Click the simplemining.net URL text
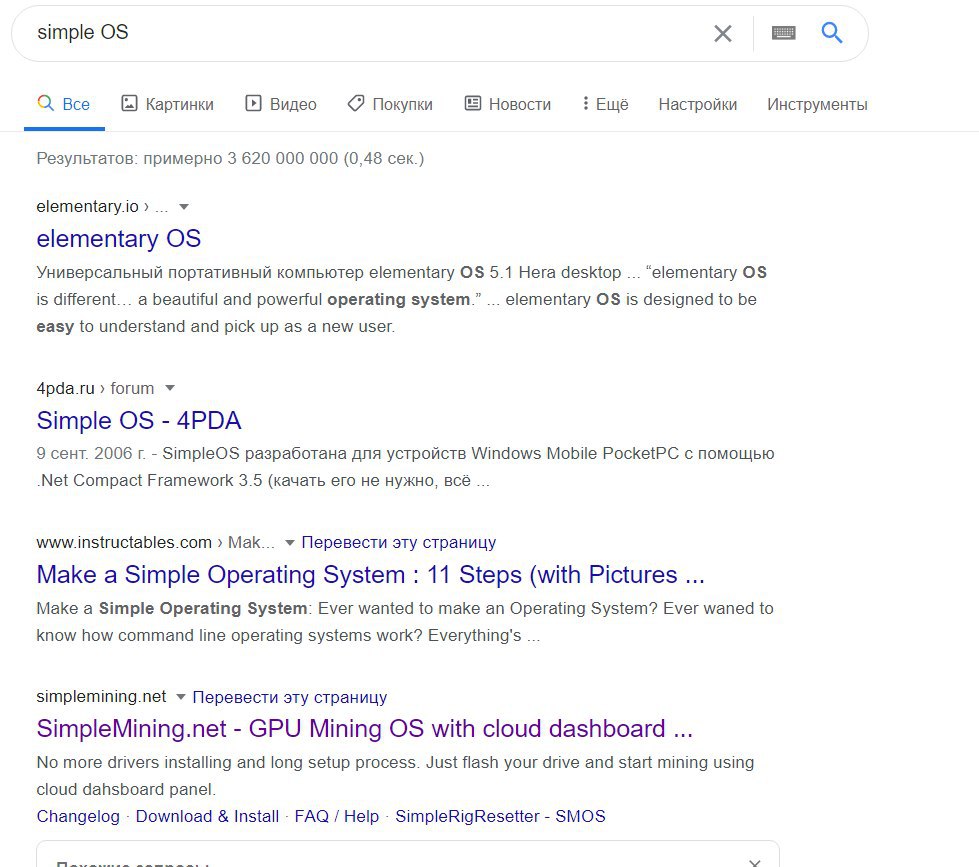 pos(101,697)
